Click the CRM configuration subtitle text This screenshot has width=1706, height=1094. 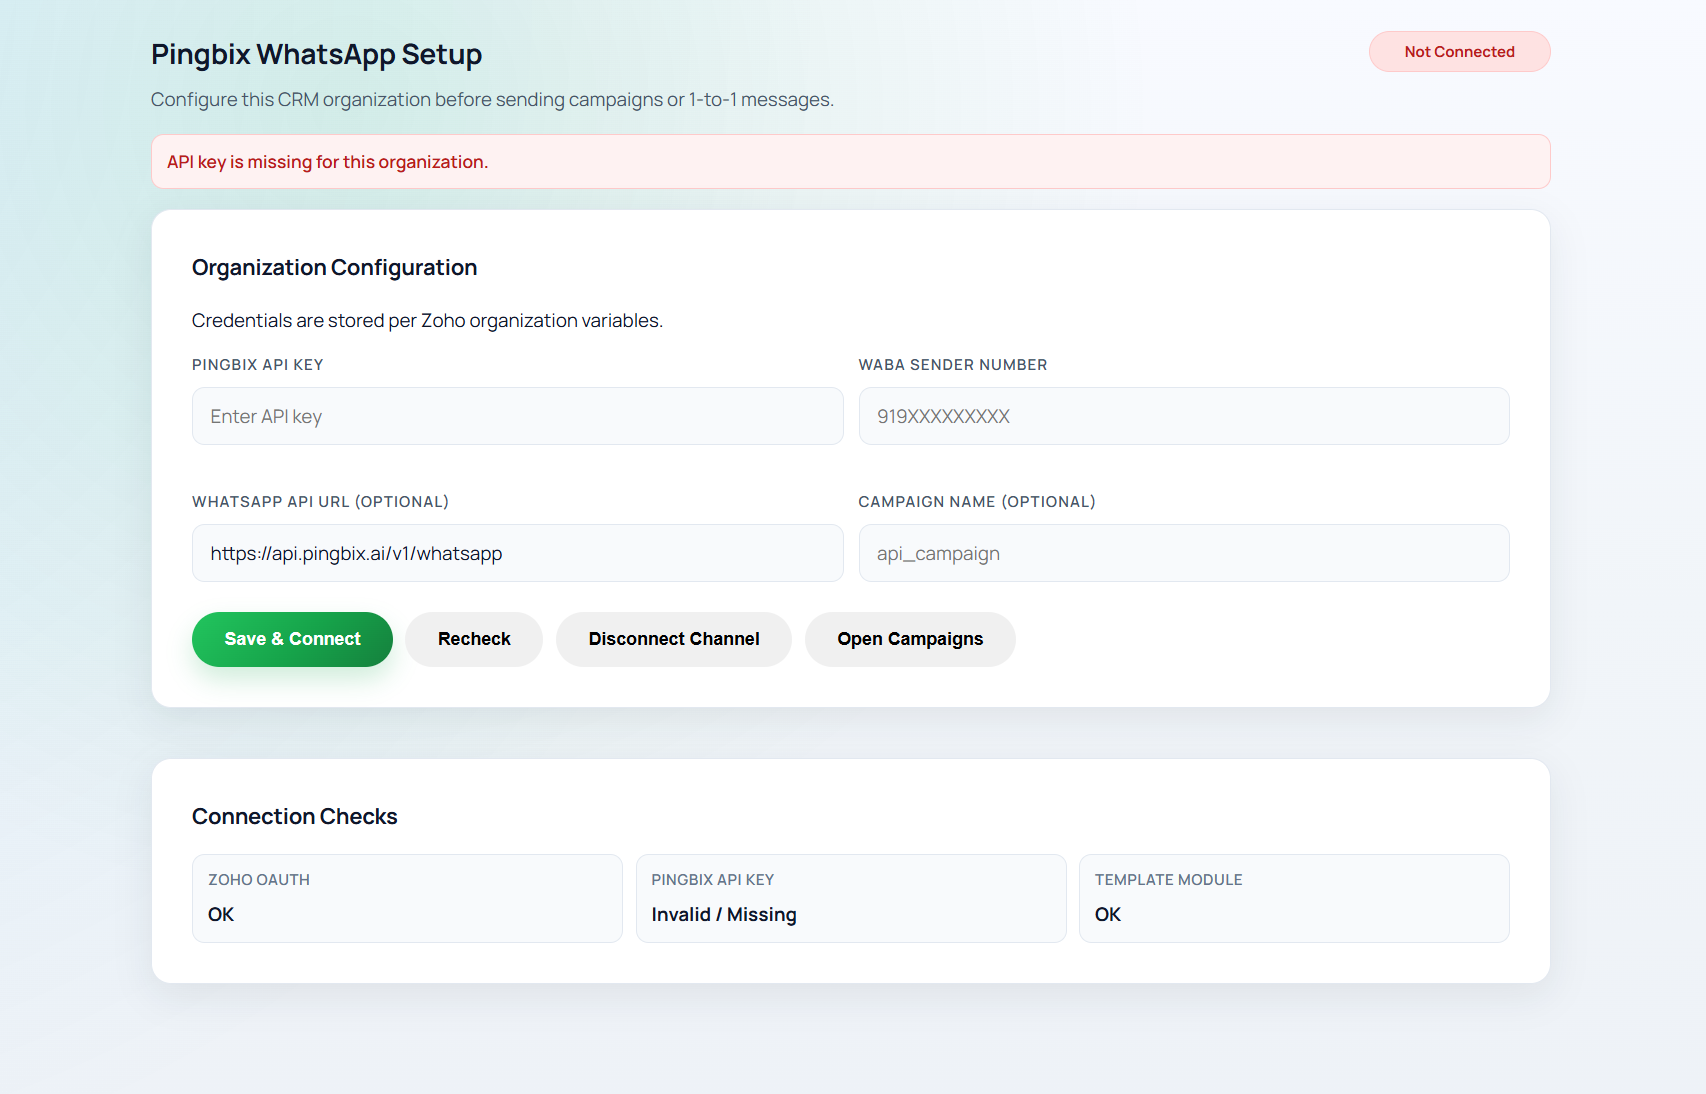coord(492,99)
